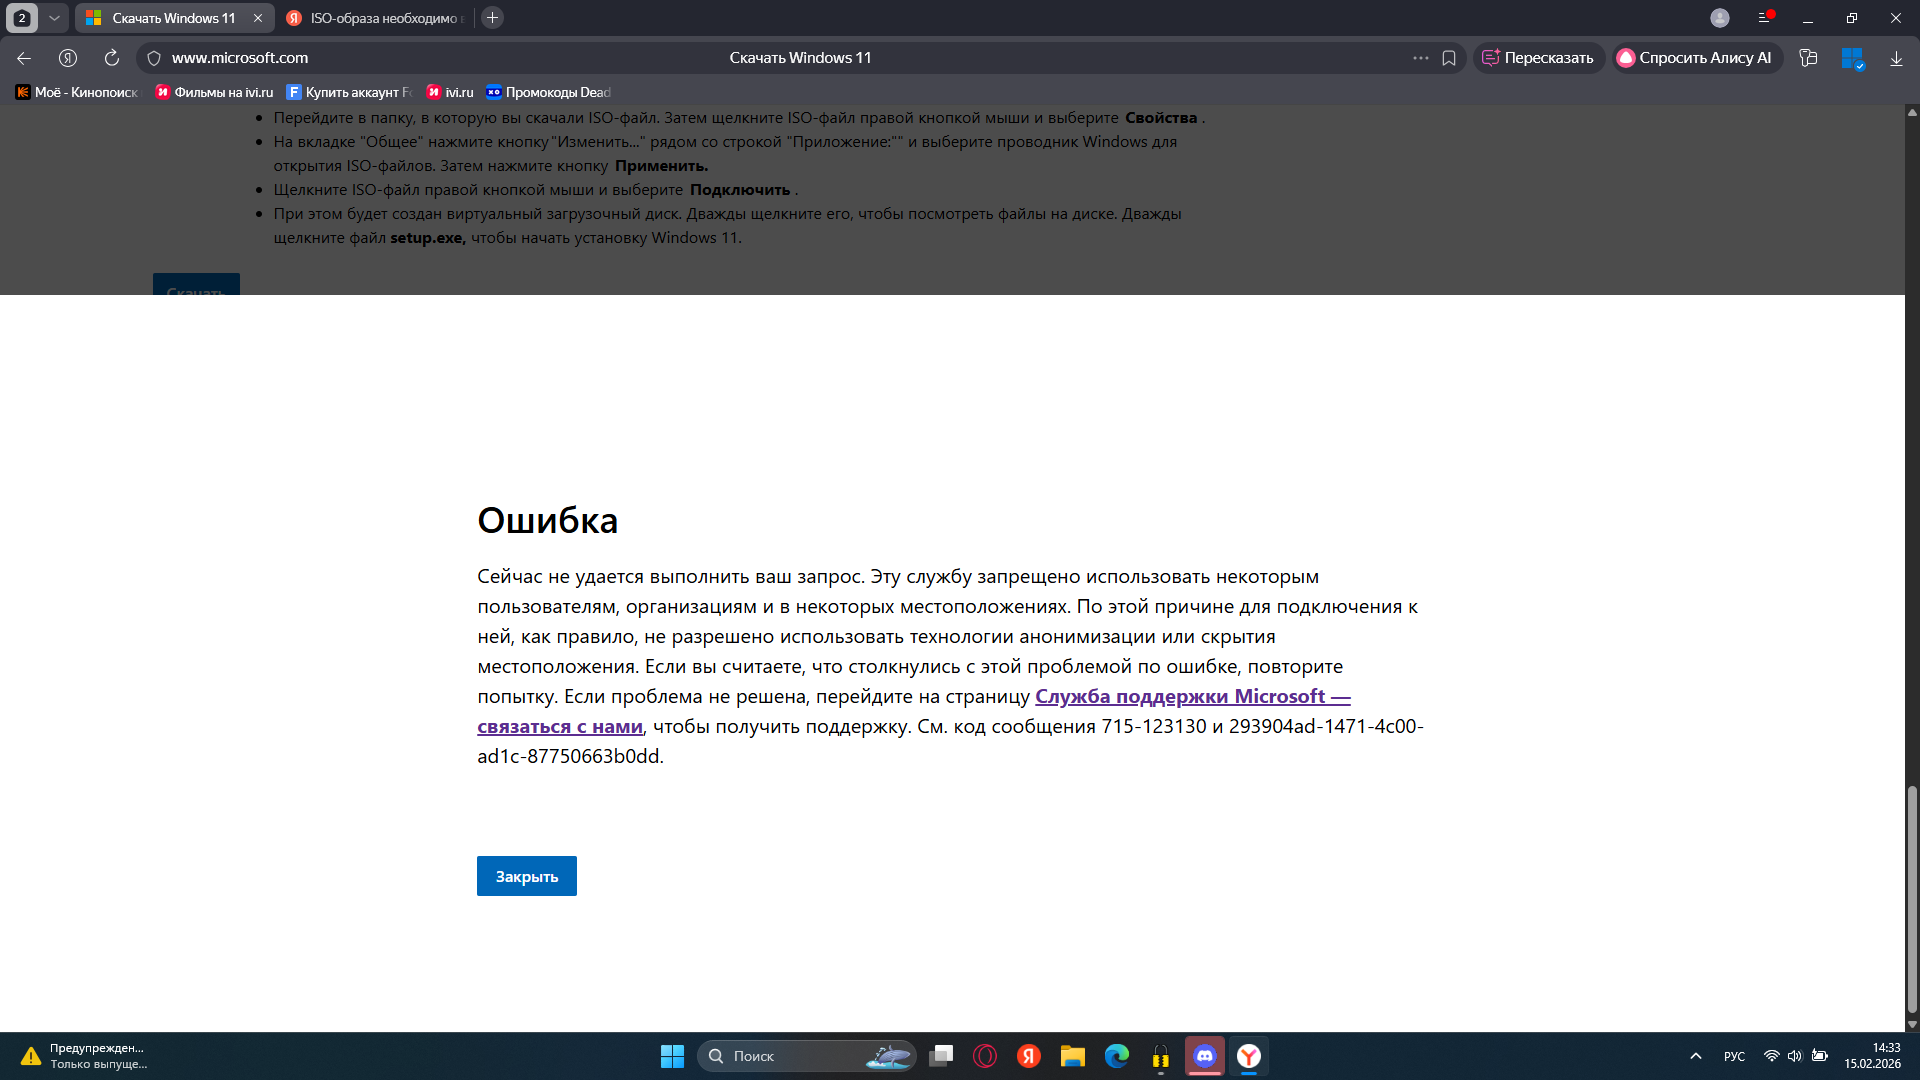
Task: Click the www.microsoft.com address bar
Action: click(x=240, y=58)
